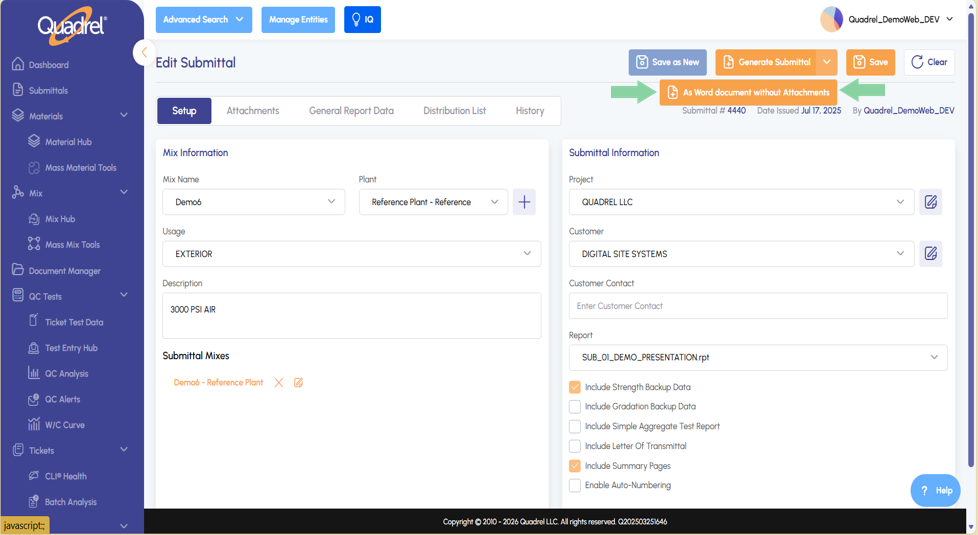Open W/C Curve page

coord(56,425)
